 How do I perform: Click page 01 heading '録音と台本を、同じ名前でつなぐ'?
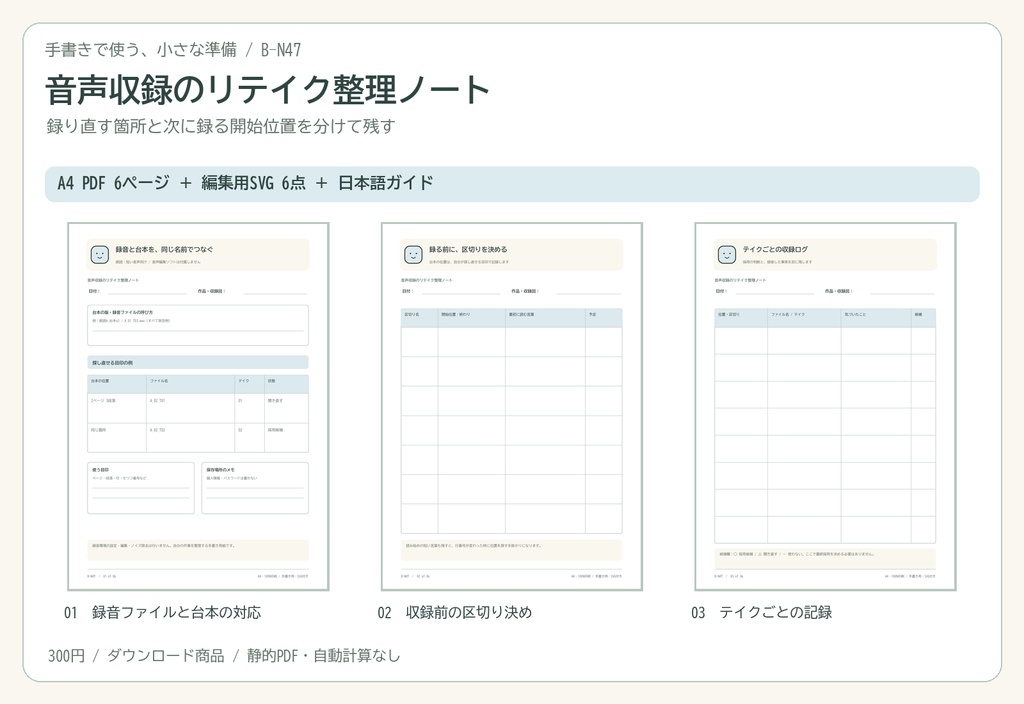tap(165, 249)
